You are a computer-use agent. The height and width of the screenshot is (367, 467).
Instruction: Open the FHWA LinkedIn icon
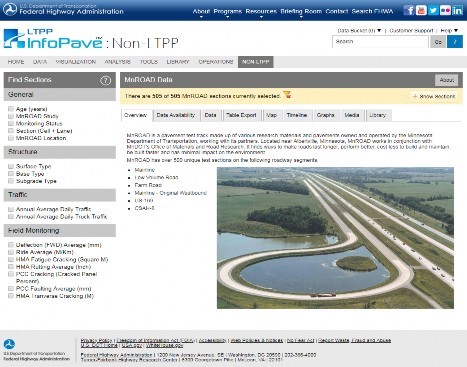tap(457, 10)
